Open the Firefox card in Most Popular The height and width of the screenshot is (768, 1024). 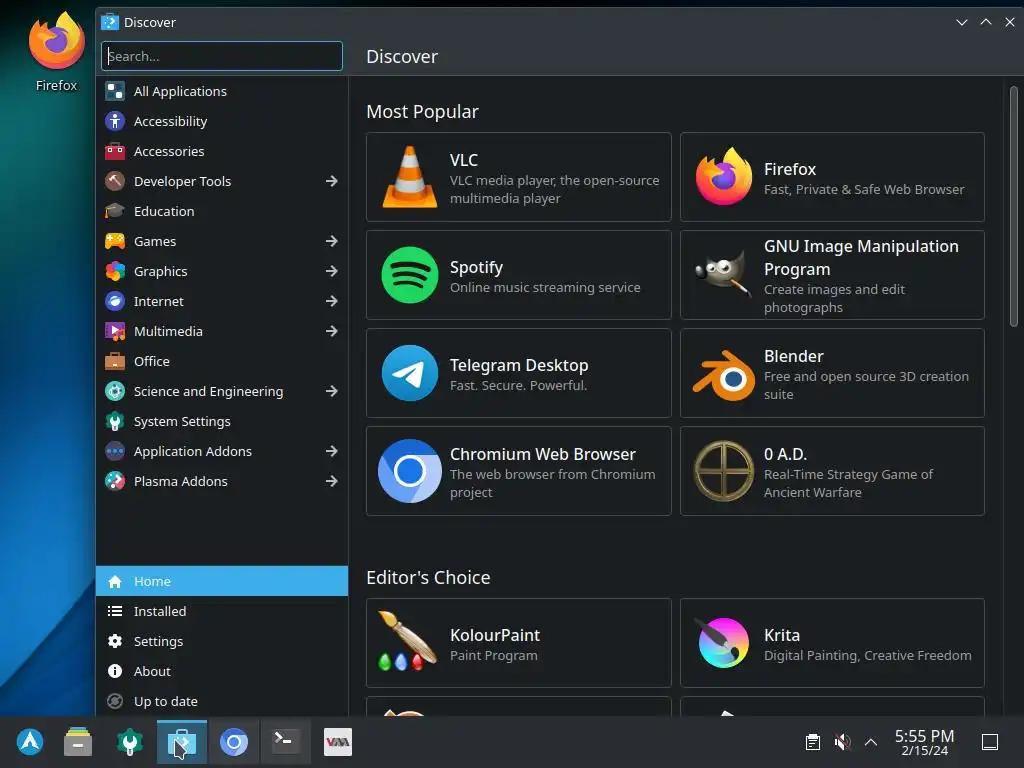click(832, 177)
